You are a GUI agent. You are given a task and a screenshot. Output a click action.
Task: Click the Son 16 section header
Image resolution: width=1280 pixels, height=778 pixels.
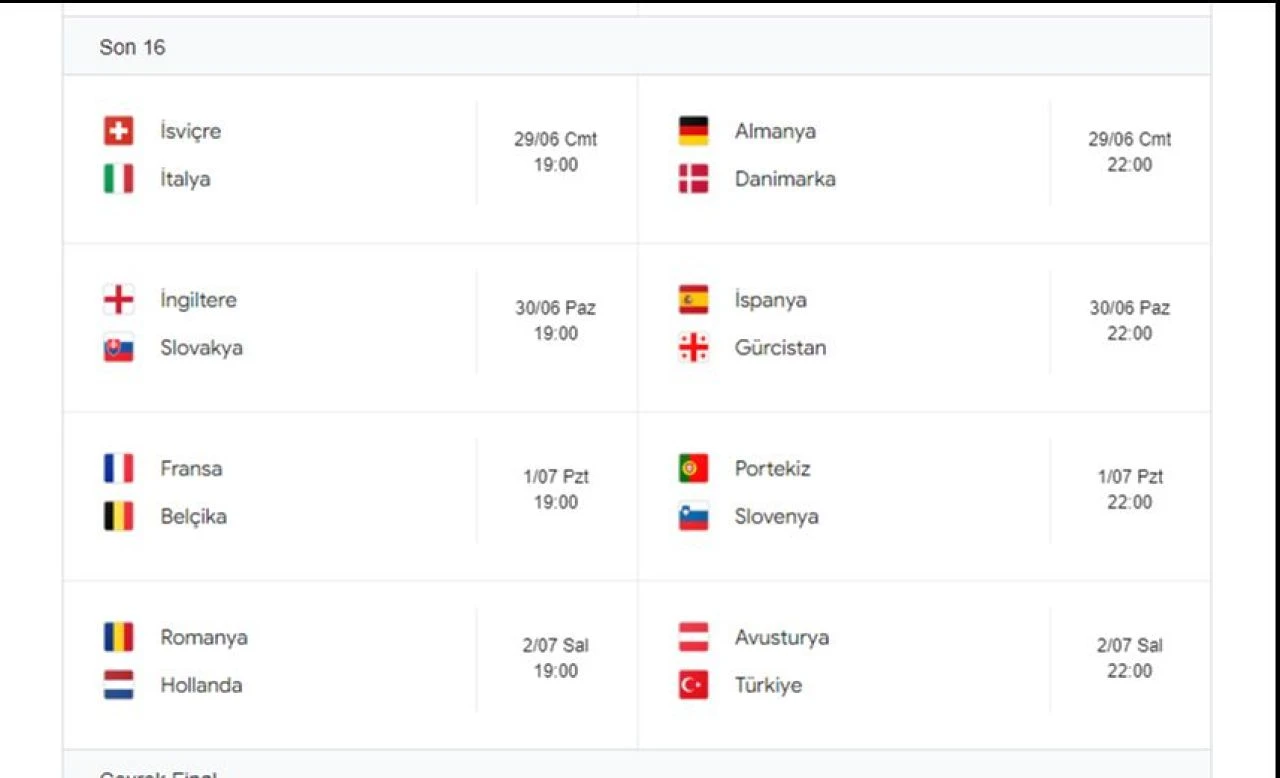(x=132, y=47)
